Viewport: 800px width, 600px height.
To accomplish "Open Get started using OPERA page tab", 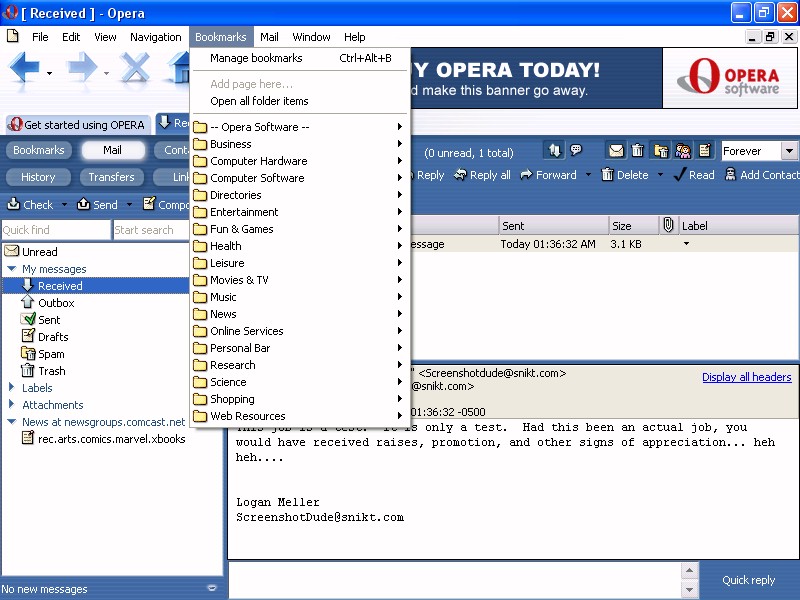I will [x=79, y=124].
